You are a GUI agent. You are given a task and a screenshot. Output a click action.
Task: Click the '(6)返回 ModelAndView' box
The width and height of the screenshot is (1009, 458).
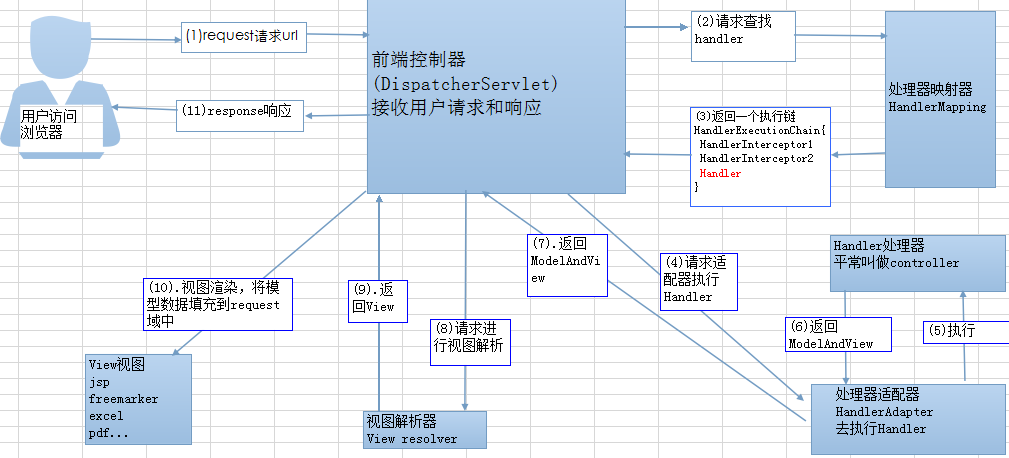tap(838, 334)
